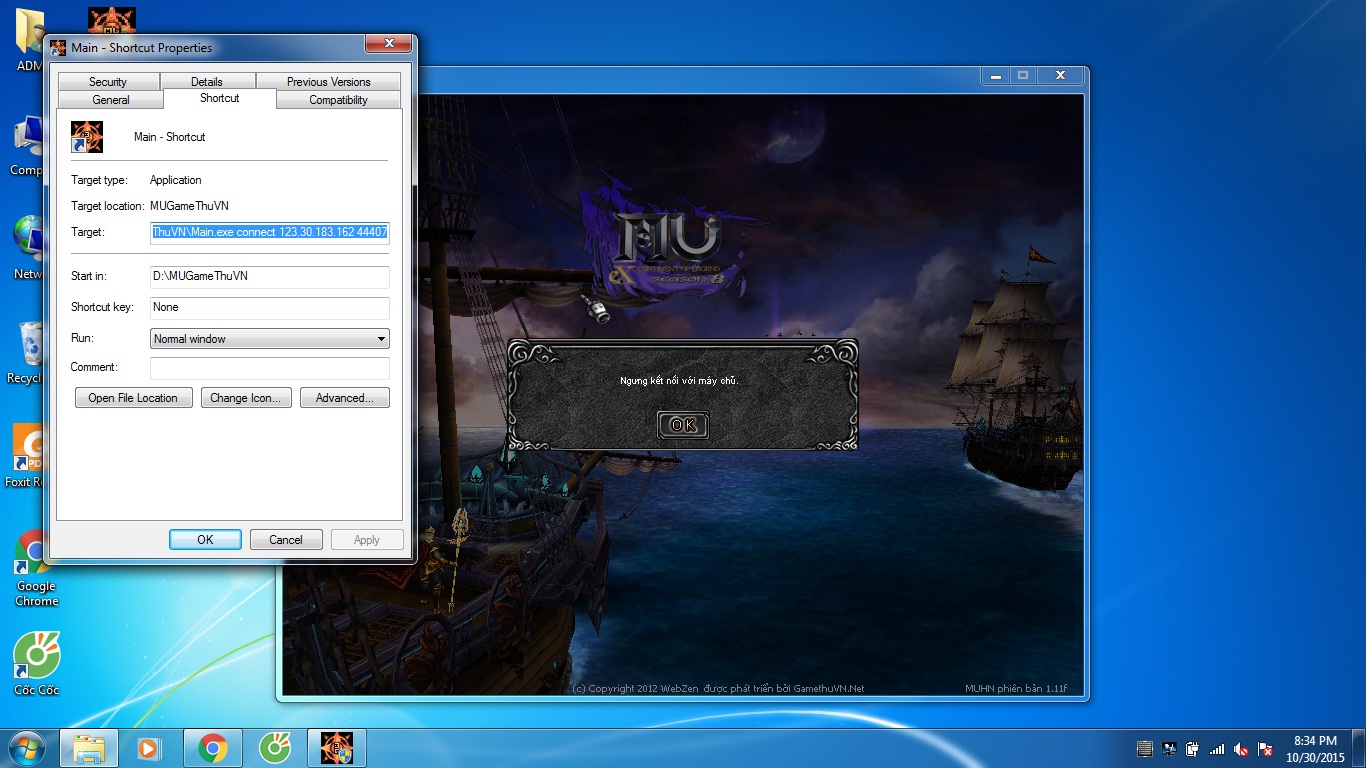The height and width of the screenshot is (768, 1366).
Task: Select the Computer desktop icon
Action: pyautogui.click(x=28, y=146)
